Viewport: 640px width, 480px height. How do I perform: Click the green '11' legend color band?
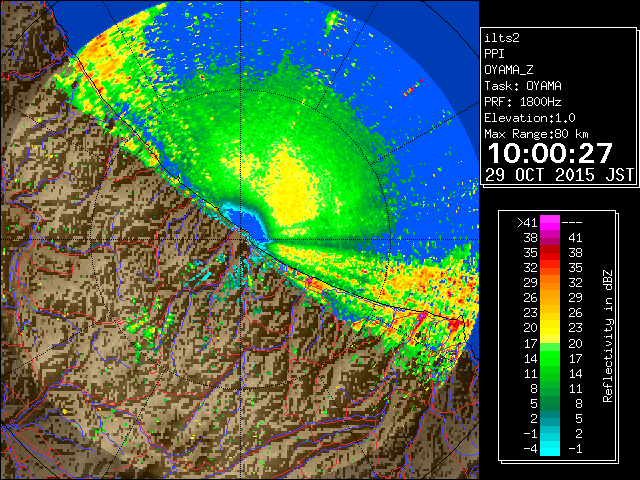click(x=550, y=373)
